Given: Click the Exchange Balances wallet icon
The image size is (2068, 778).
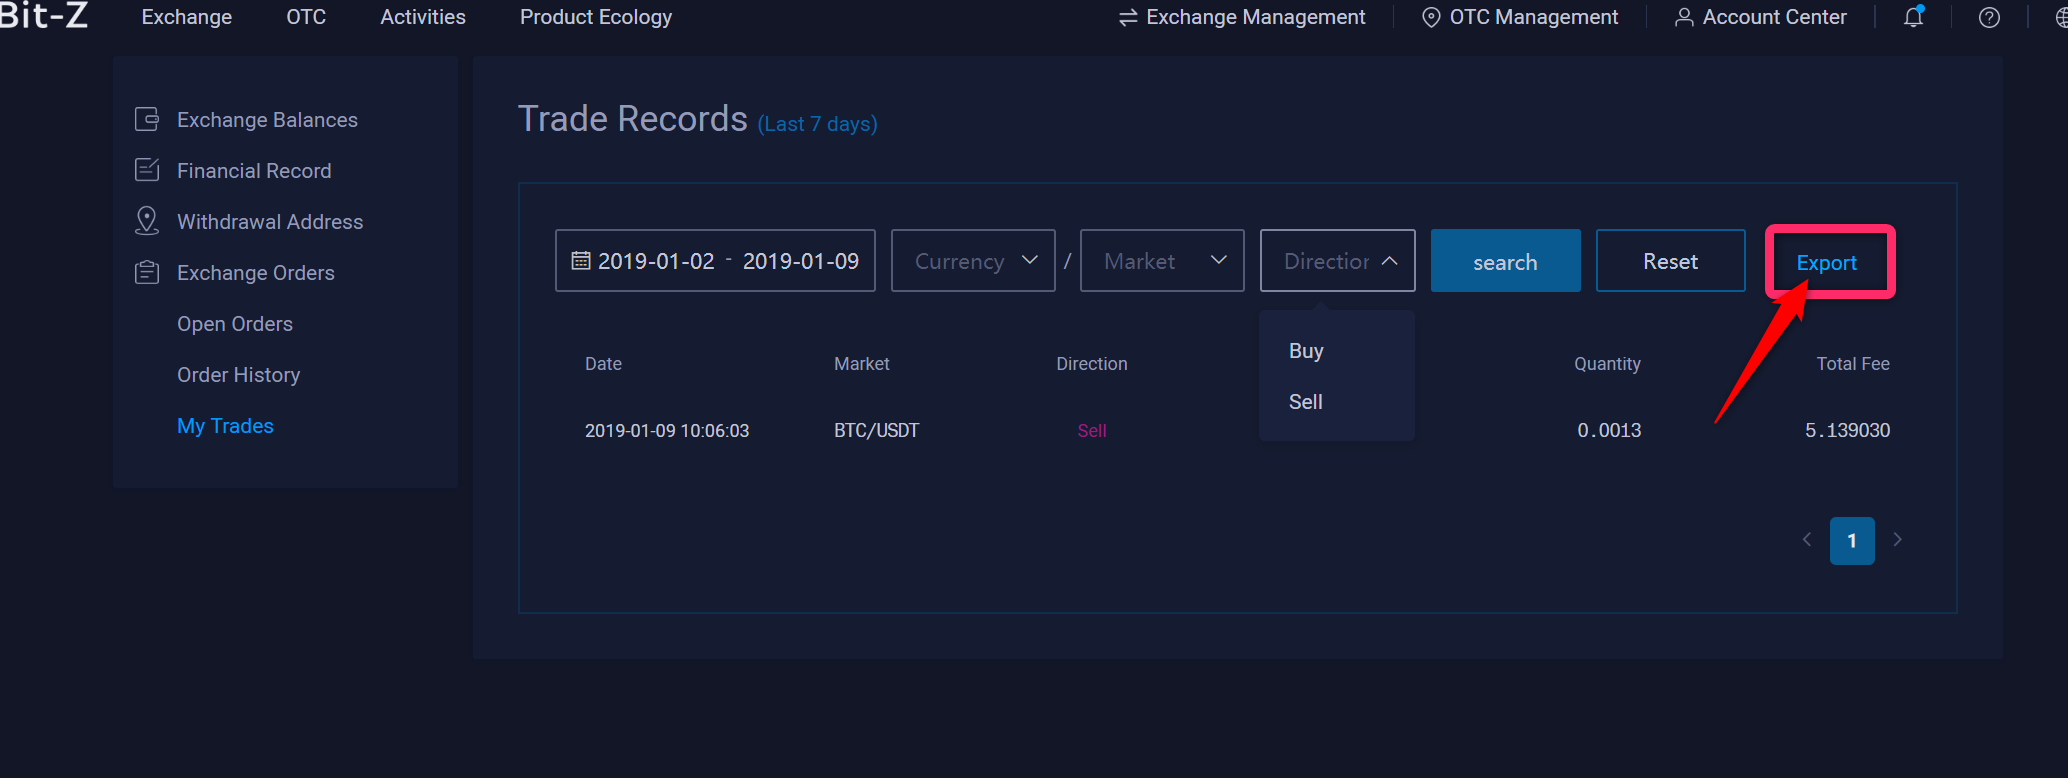Looking at the screenshot, I should click(x=147, y=120).
